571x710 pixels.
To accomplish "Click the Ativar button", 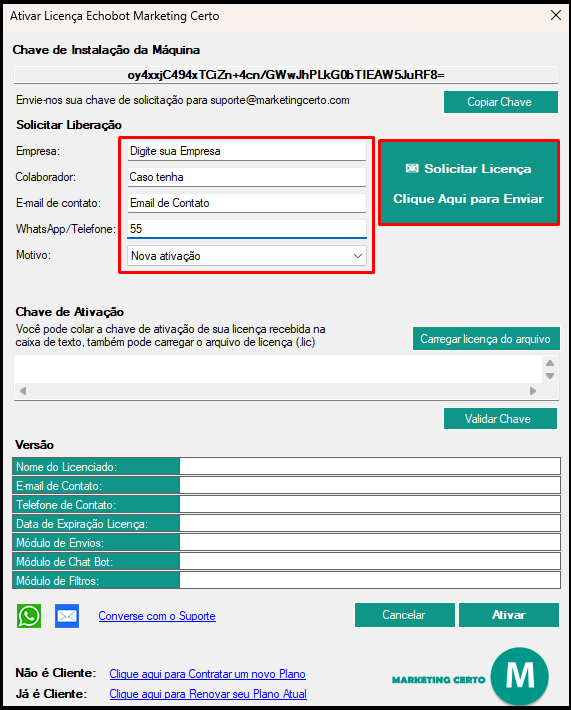I will [x=509, y=615].
